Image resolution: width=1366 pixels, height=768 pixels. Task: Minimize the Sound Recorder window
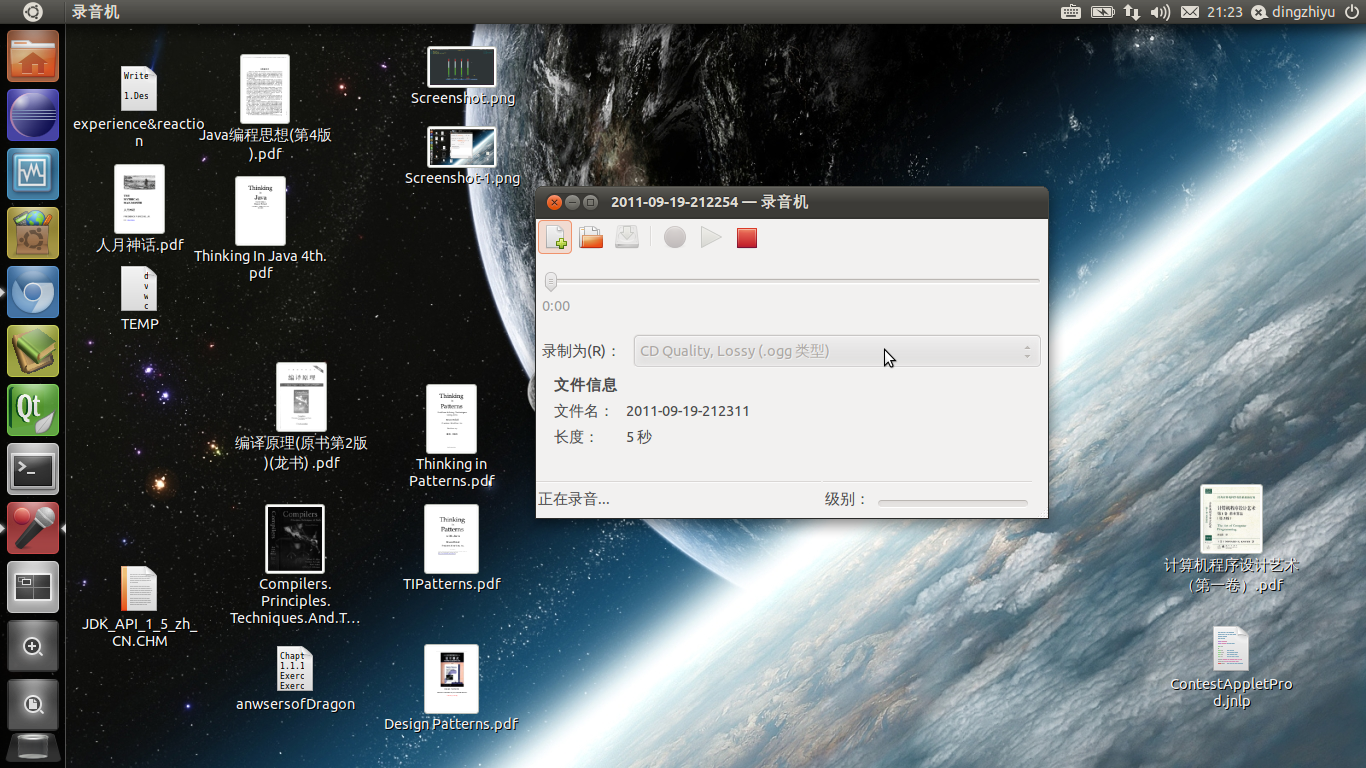point(572,202)
